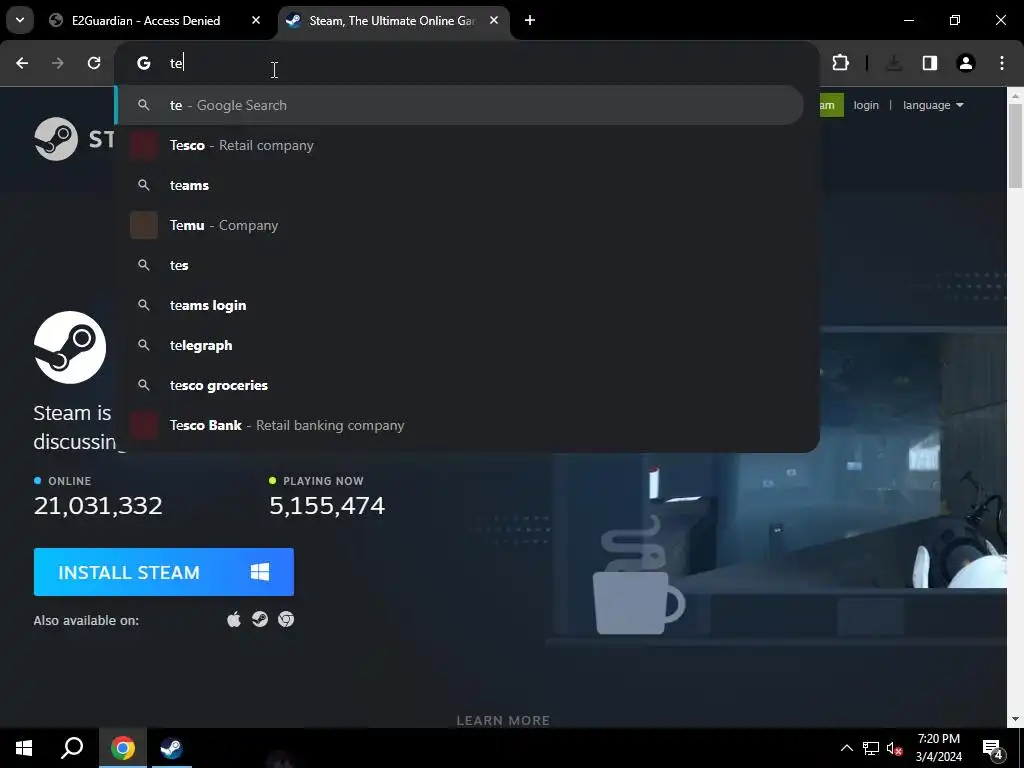Select the 'te - Google Search' suggestion
Screen dimensions: 1024x768
click(x=459, y=105)
